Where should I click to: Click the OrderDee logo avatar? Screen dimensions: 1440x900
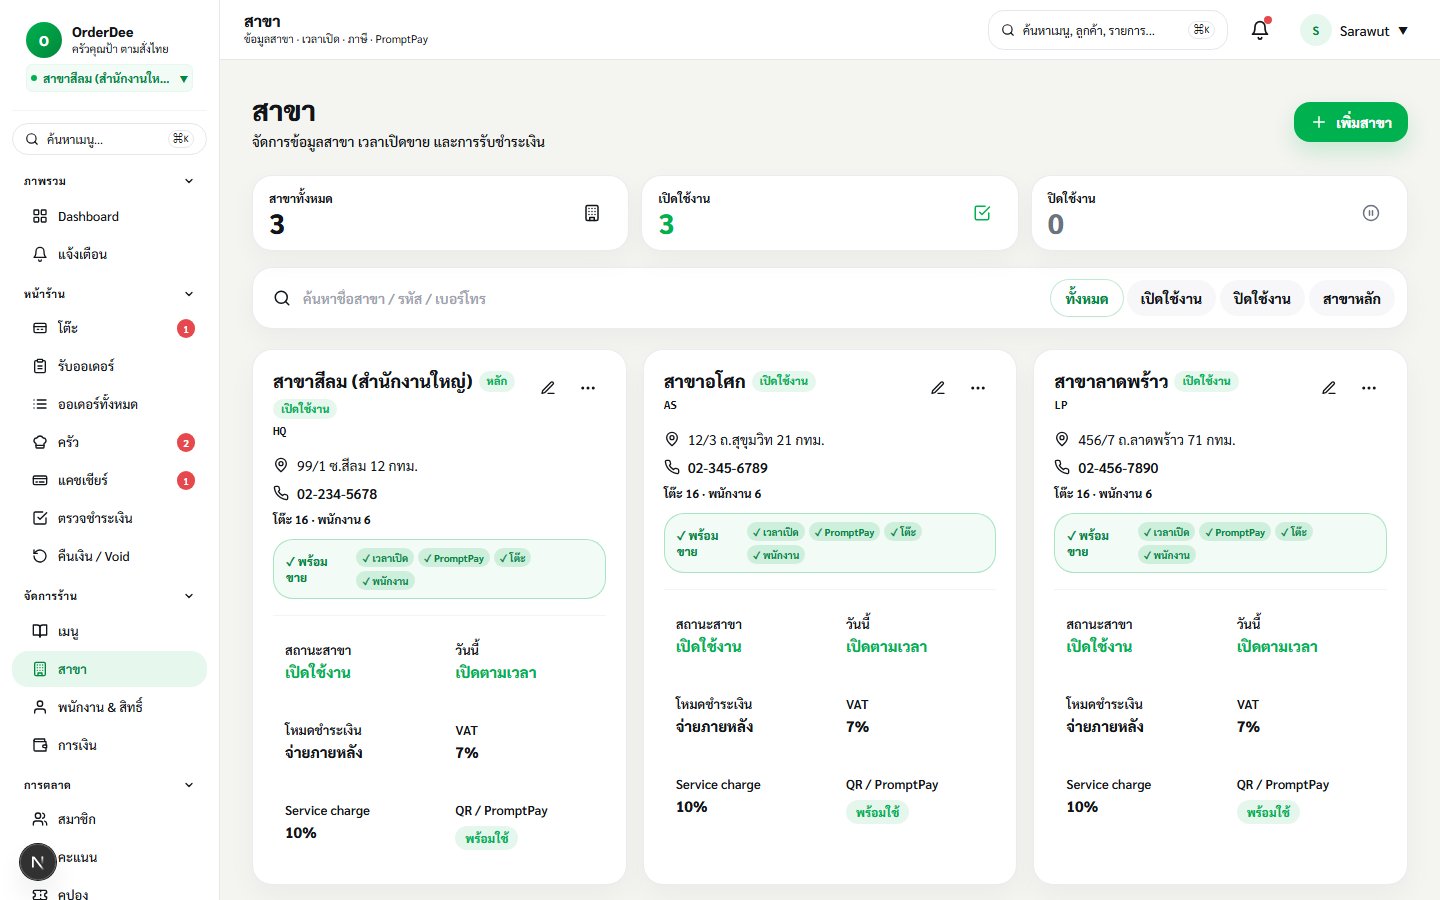point(43,40)
